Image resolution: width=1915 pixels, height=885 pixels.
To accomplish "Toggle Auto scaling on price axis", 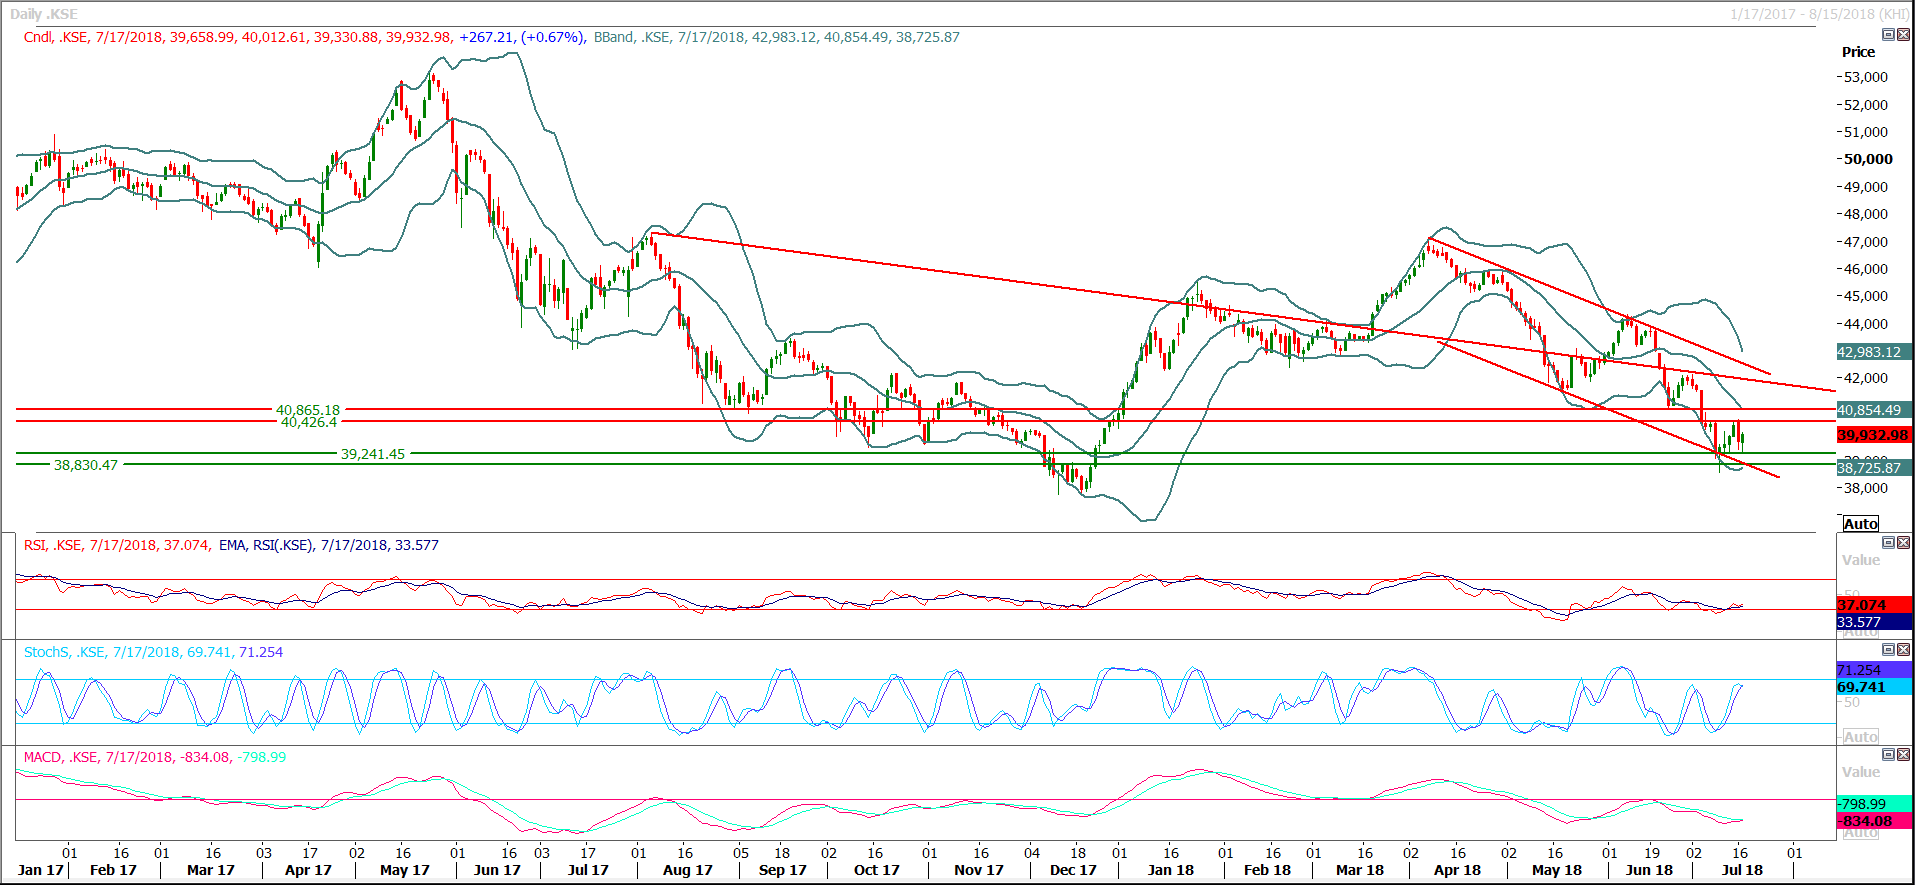I will [1860, 524].
